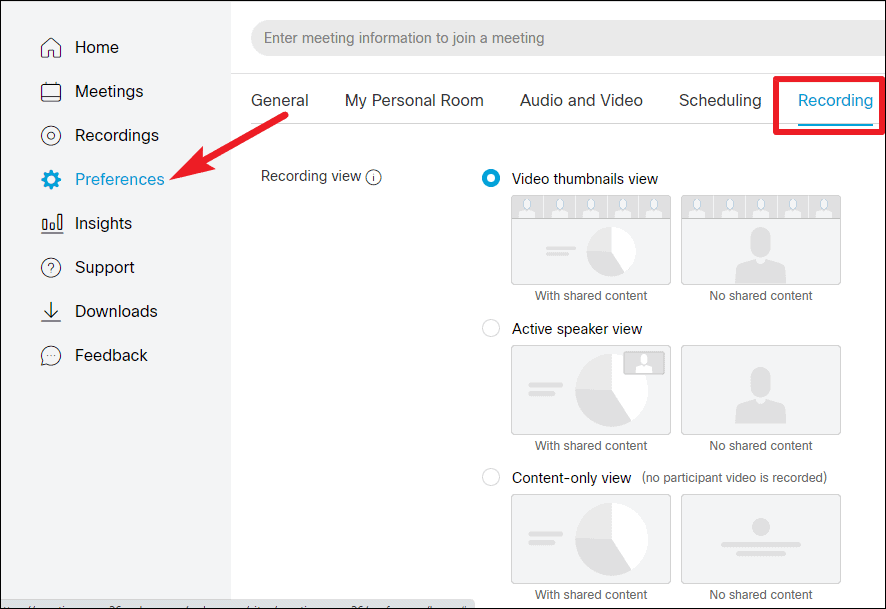Click the Downloads arrow icon
The image size is (886, 609).
pos(51,312)
